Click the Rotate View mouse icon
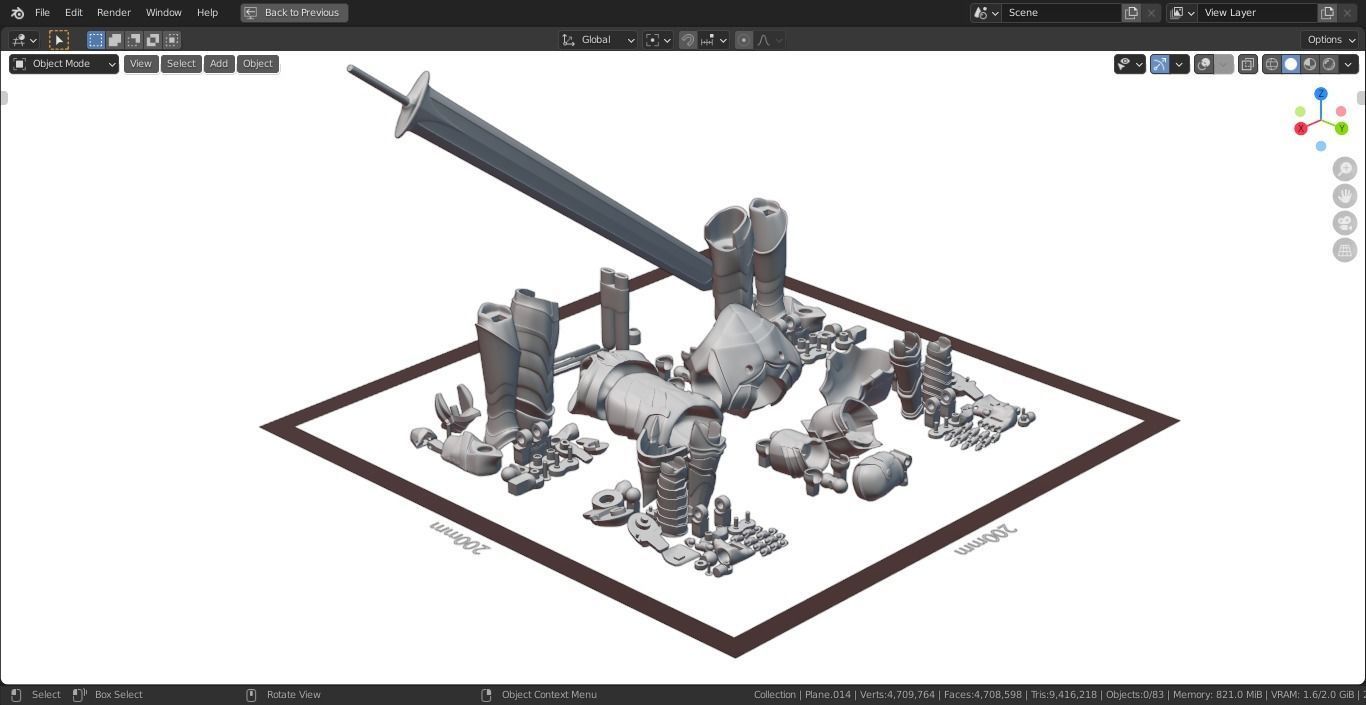This screenshot has width=1366, height=705. point(251,695)
